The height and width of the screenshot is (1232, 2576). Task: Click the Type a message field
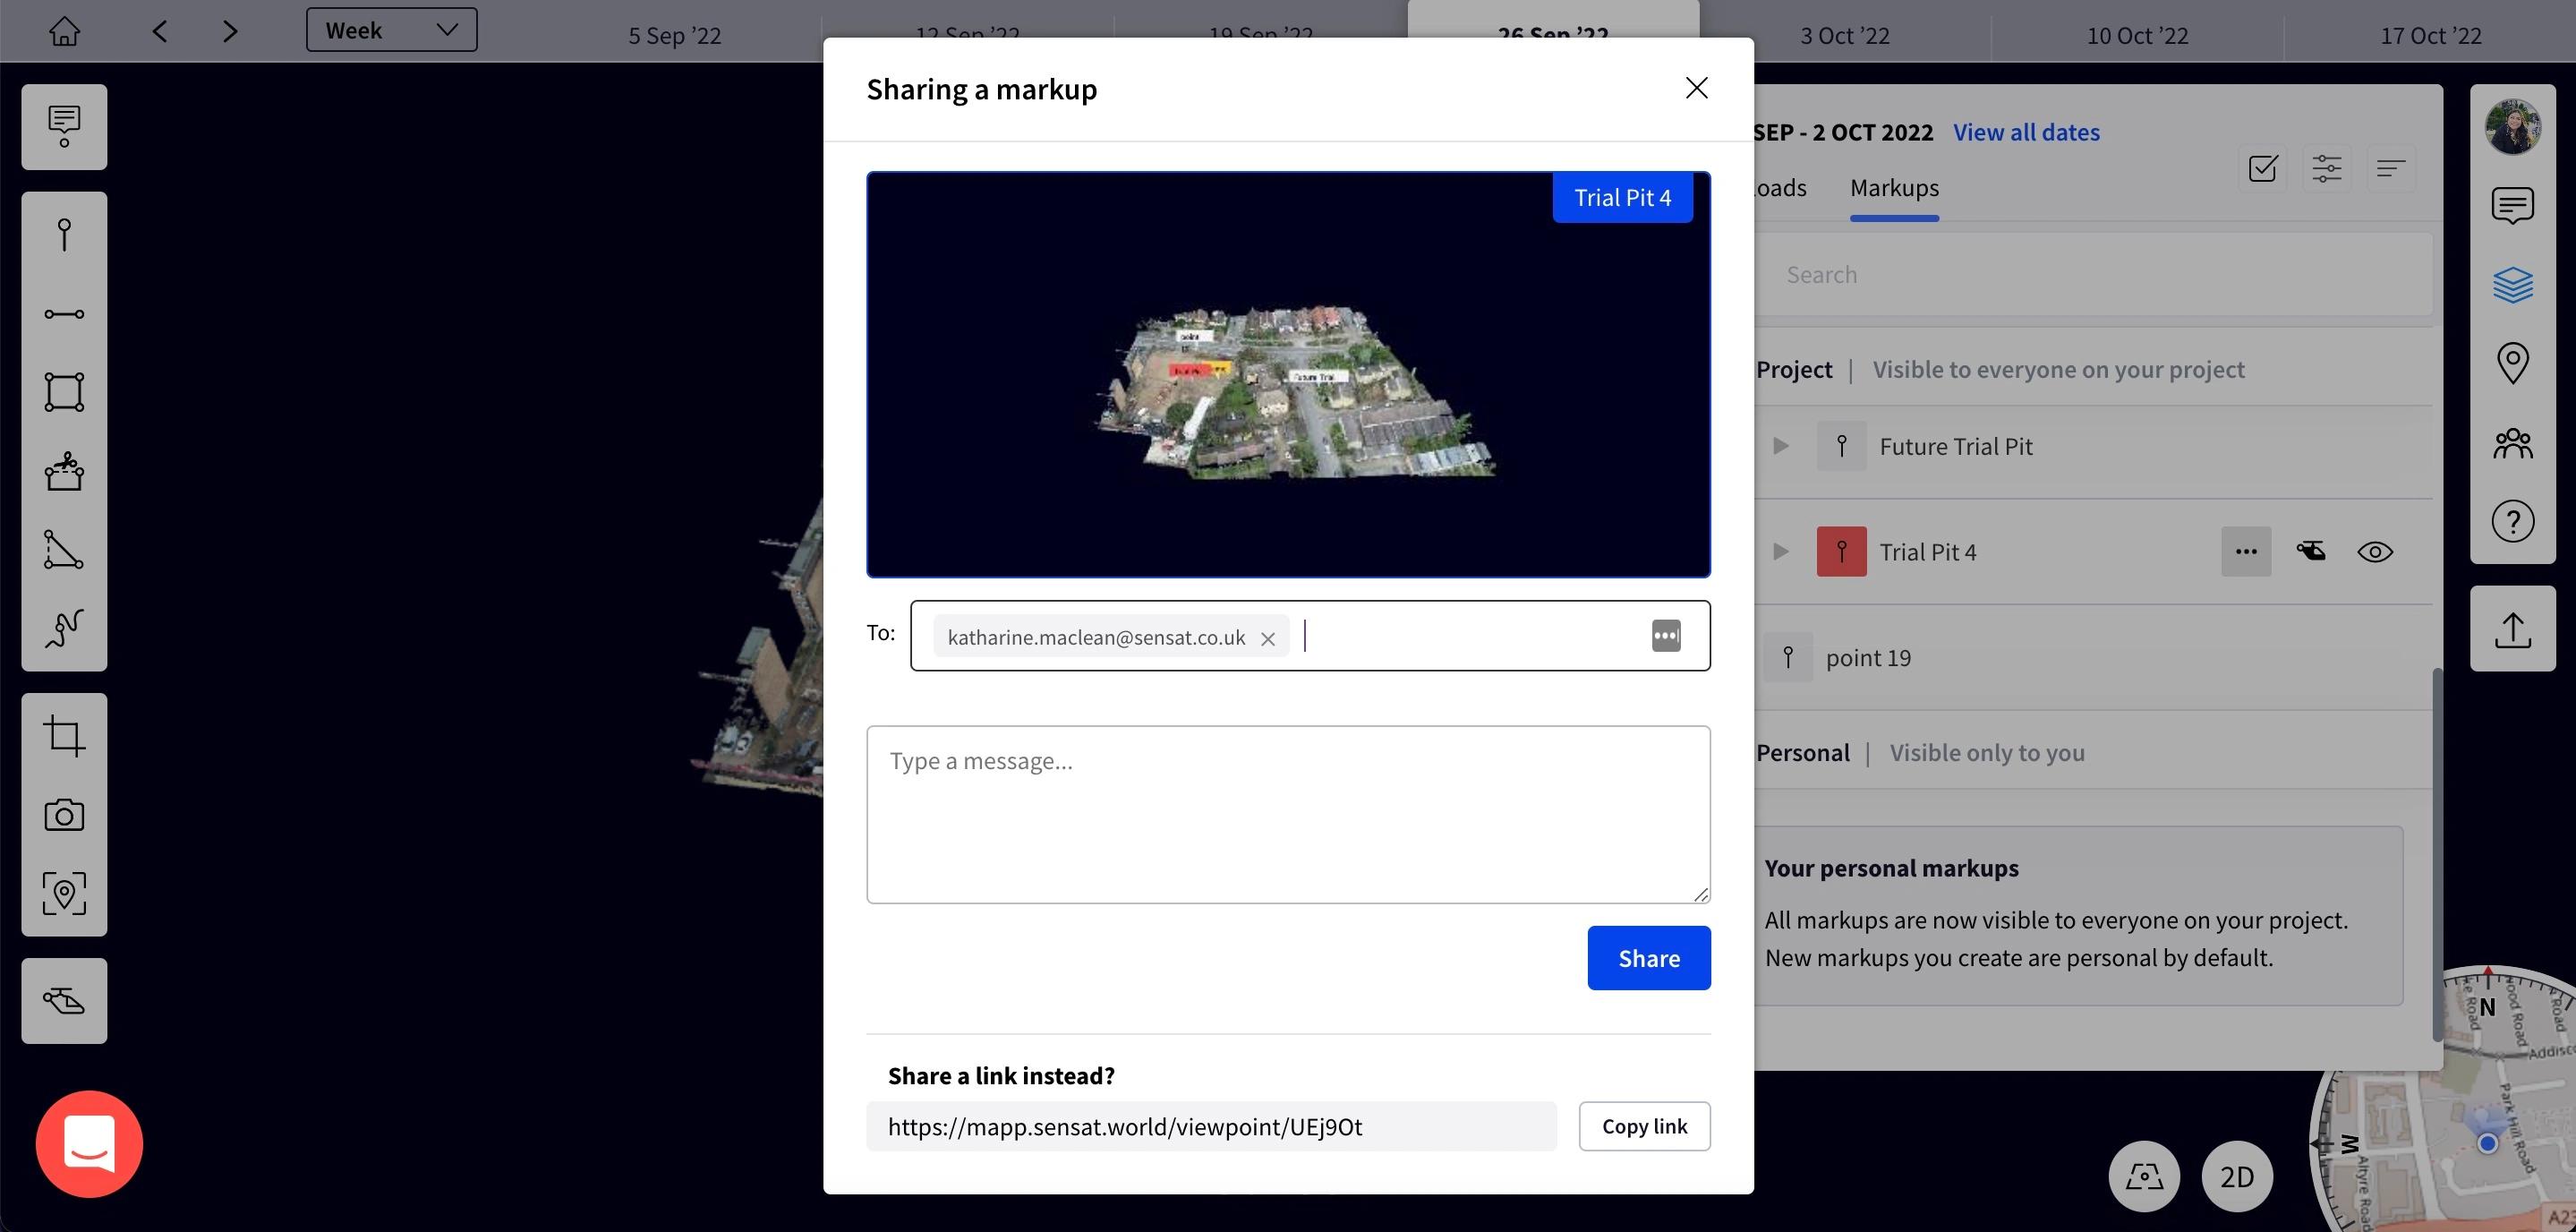1288,814
